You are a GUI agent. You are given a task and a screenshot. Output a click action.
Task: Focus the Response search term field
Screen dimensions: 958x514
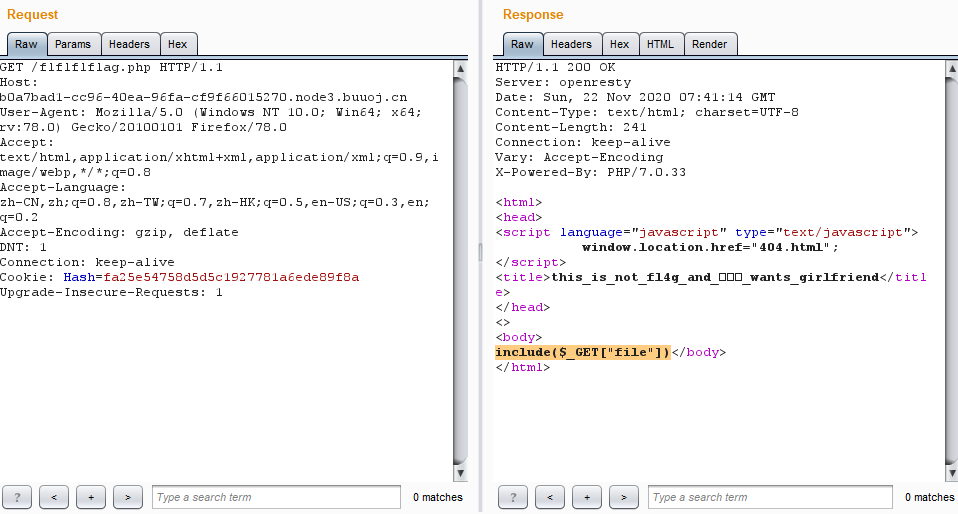click(x=770, y=497)
